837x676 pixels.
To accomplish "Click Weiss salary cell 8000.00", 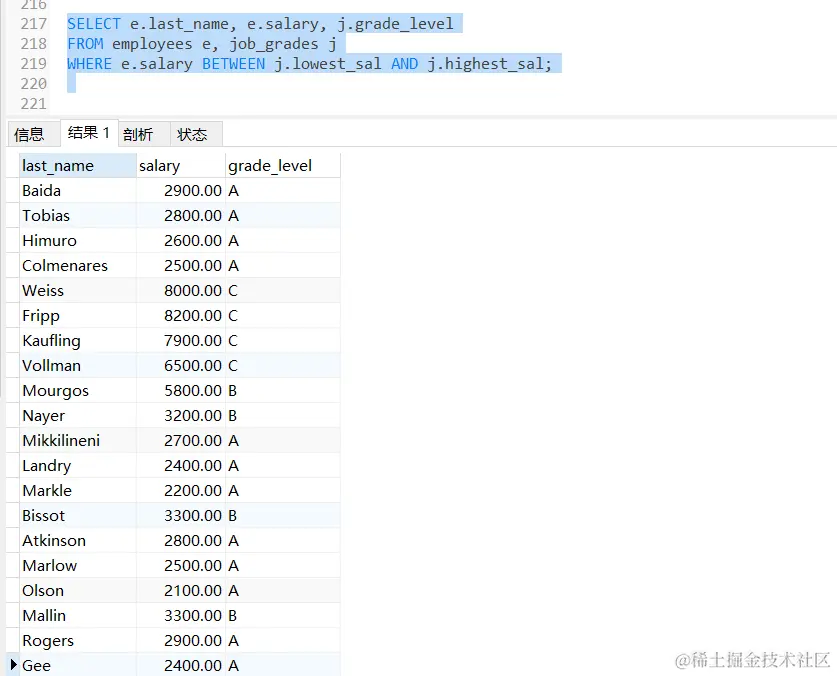I will [x=181, y=290].
